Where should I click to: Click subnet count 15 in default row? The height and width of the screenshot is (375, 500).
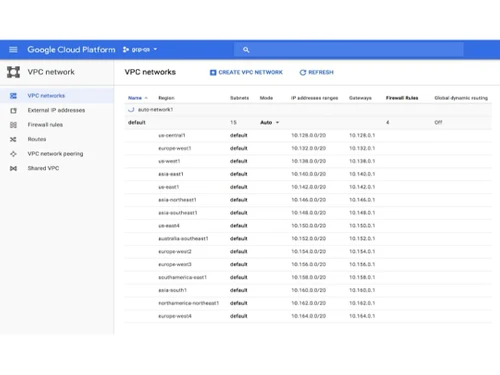click(x=233, y=122)
